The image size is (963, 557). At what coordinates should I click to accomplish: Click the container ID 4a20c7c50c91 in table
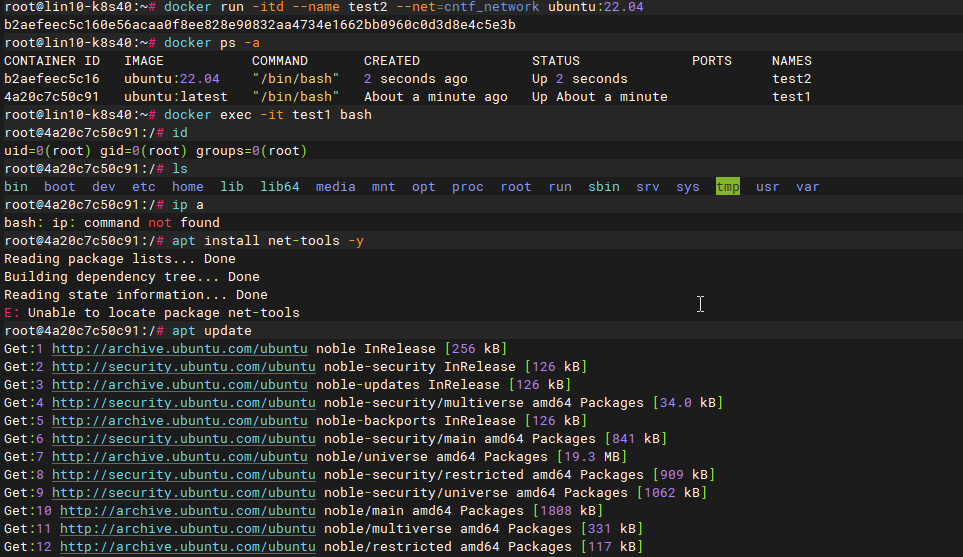52,96
